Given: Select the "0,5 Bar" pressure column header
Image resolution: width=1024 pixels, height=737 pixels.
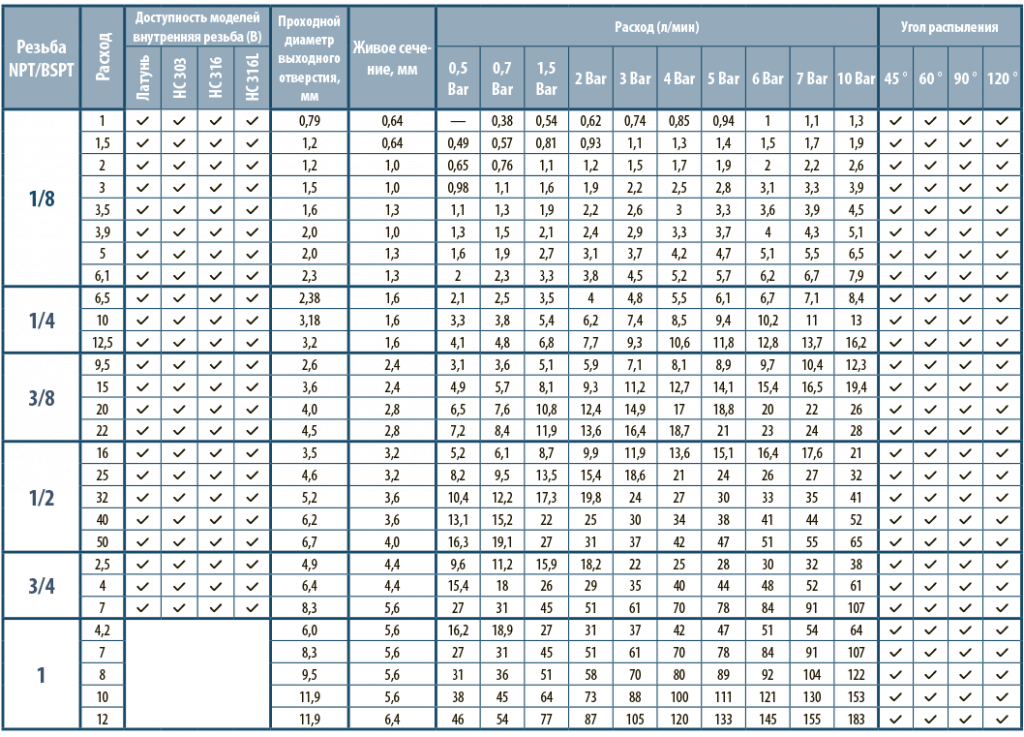Looking at the screenshot, I should tap(458, 78).
